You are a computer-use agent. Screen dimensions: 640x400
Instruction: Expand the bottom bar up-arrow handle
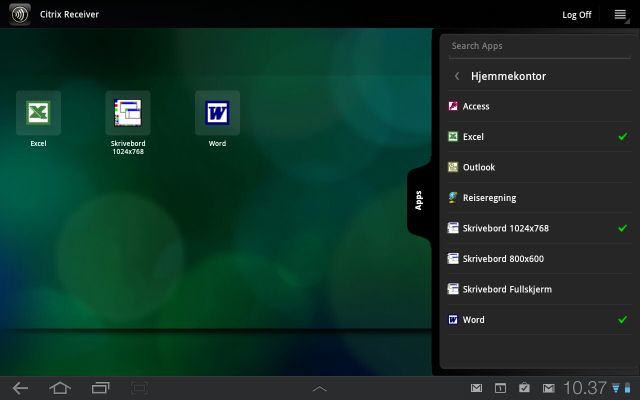point(319,388)
